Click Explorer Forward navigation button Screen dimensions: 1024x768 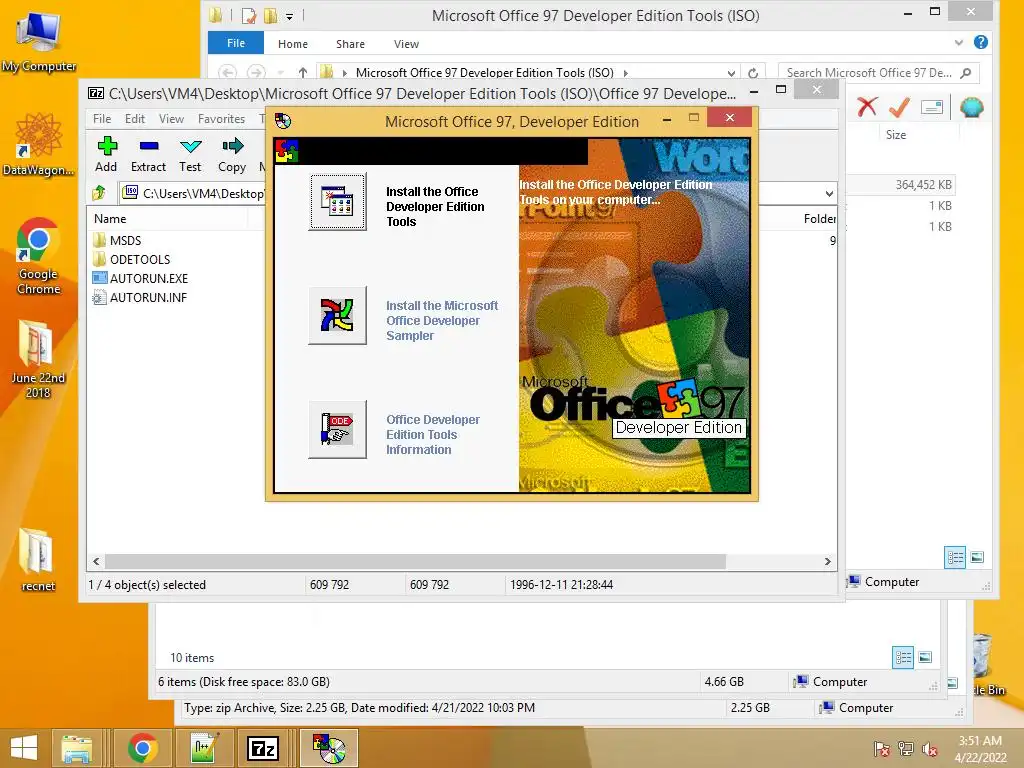(256, 72)
